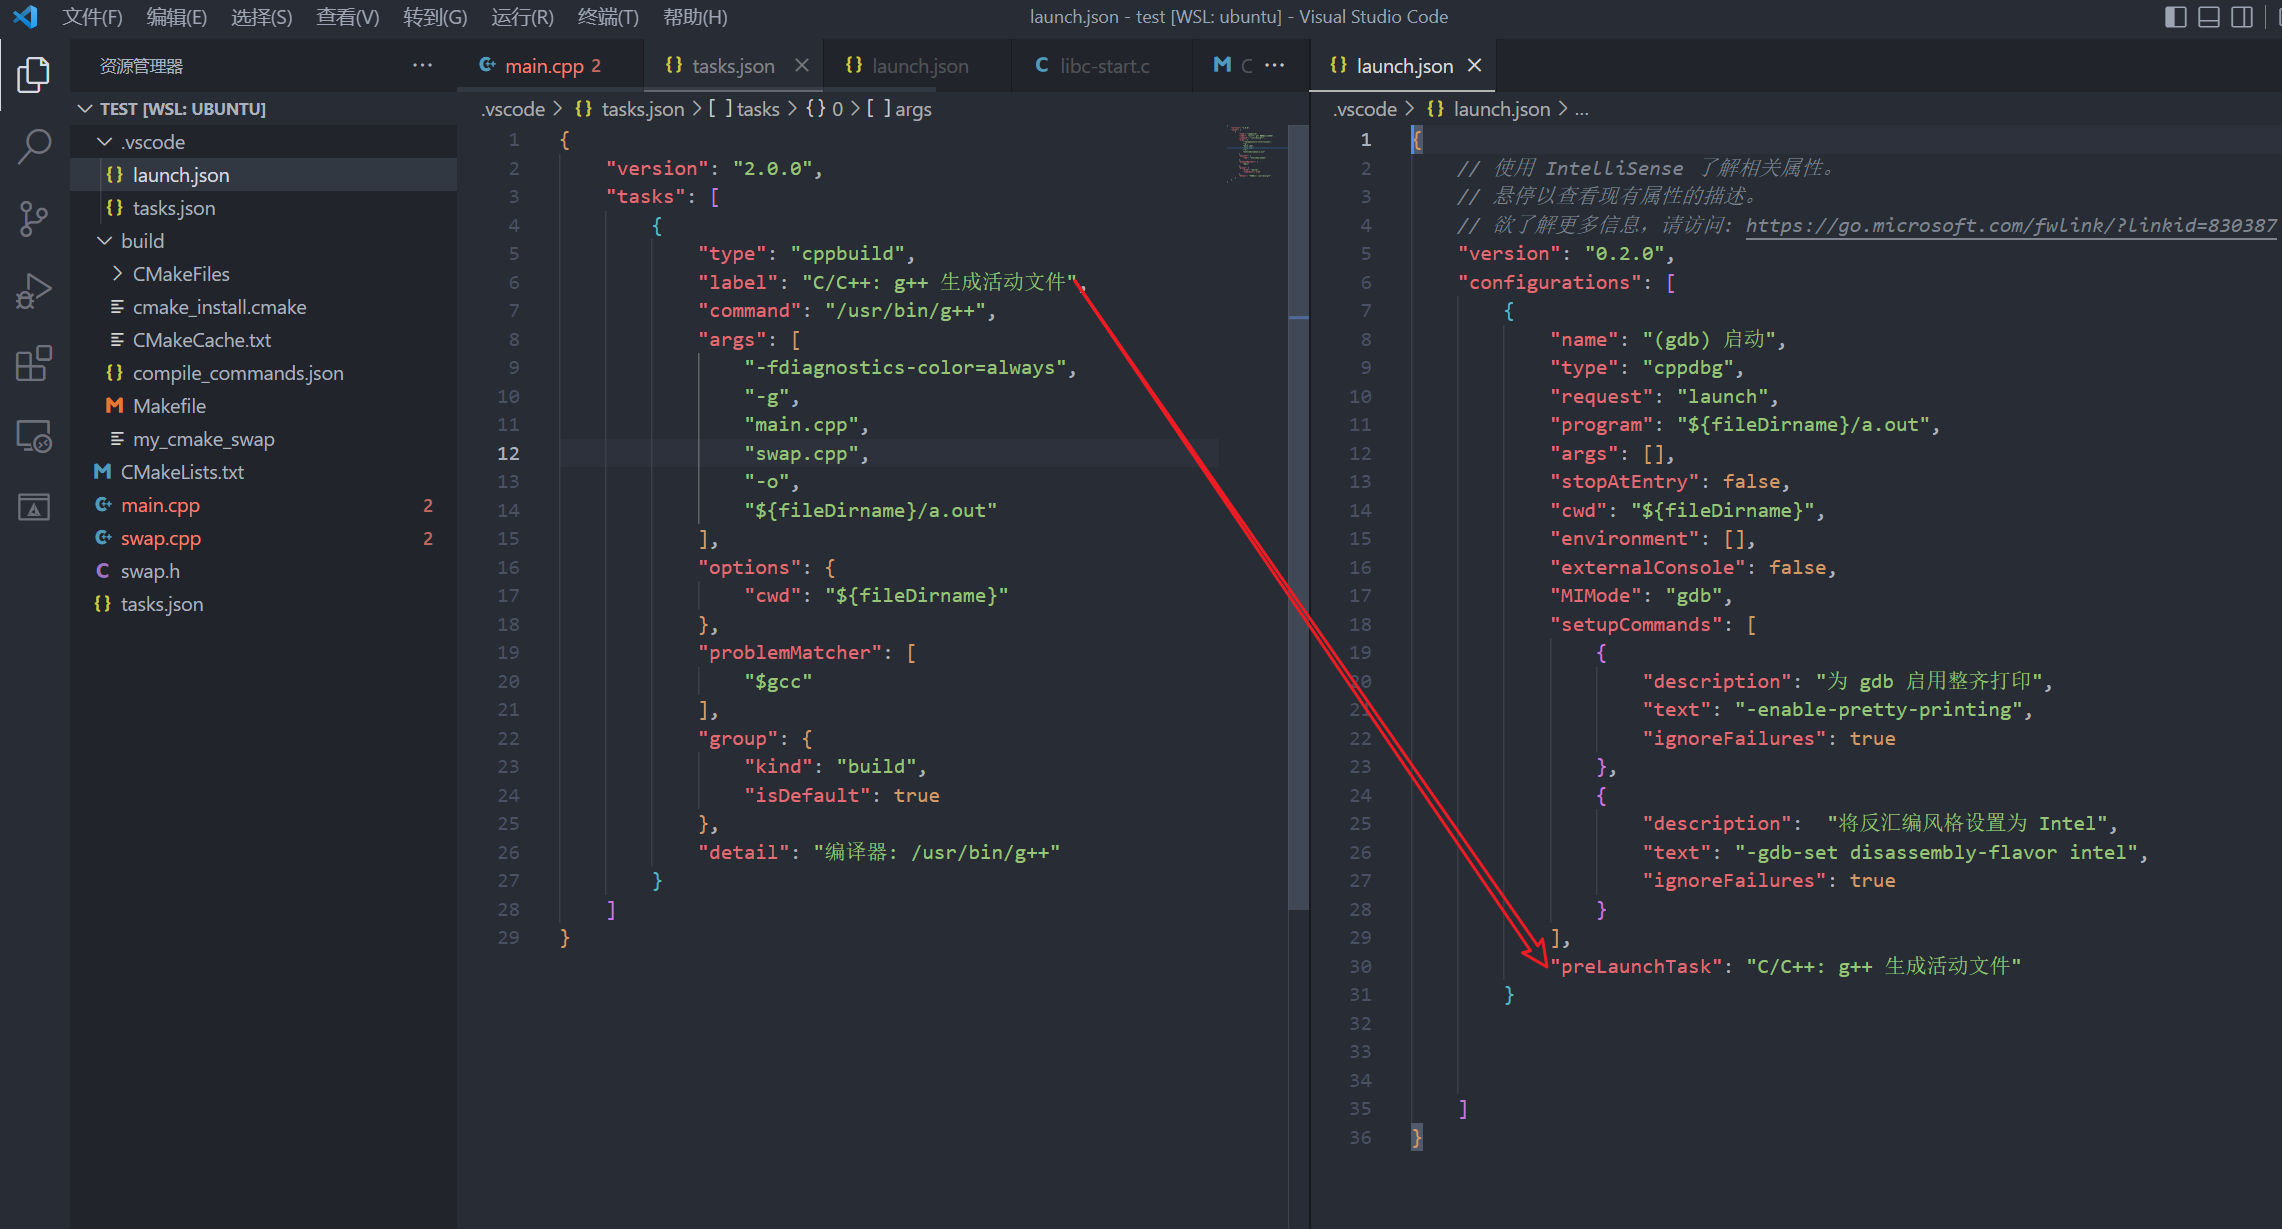Toggle the secondary side bar layout button
The height and width of the screenshot is (1229, 2282).
[x=2242, y=17]
